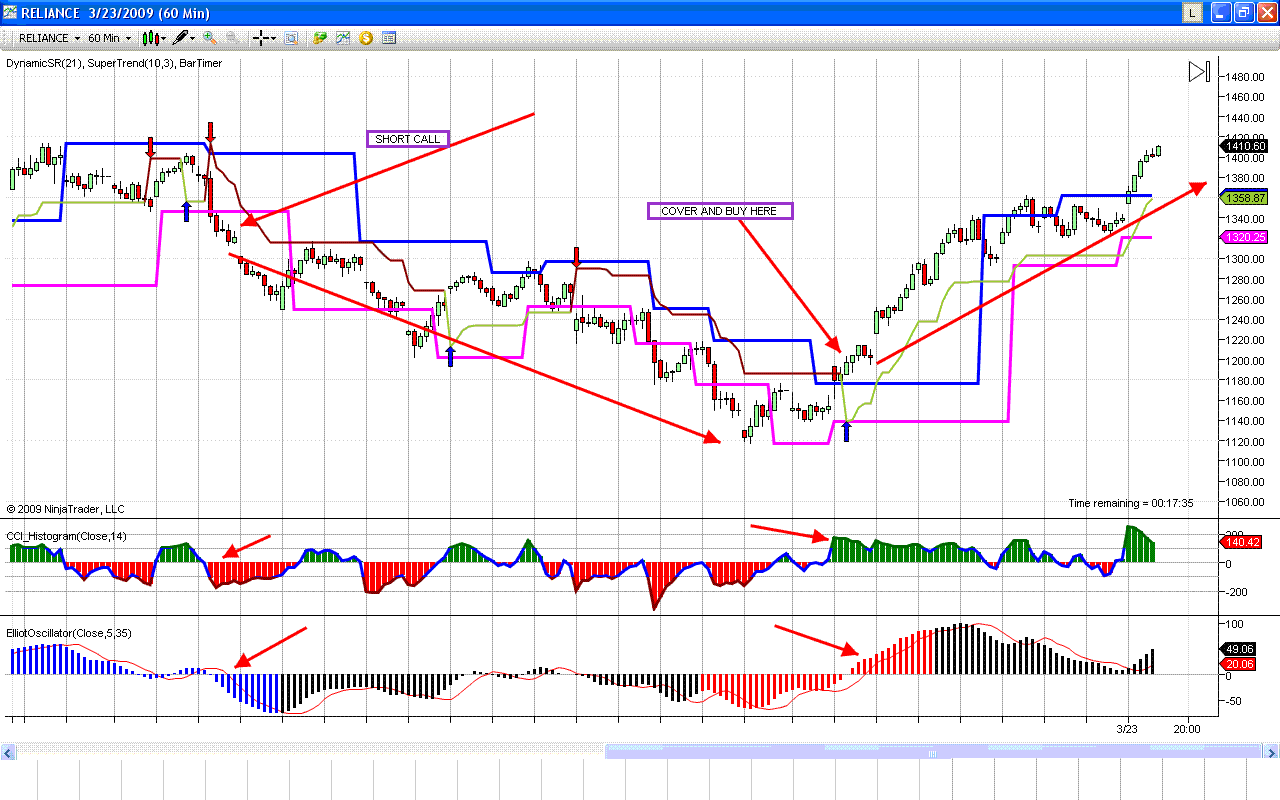Click the data box icon in toolbar
Viewport: 1280px width, 800px height.
tap(291, 38)
